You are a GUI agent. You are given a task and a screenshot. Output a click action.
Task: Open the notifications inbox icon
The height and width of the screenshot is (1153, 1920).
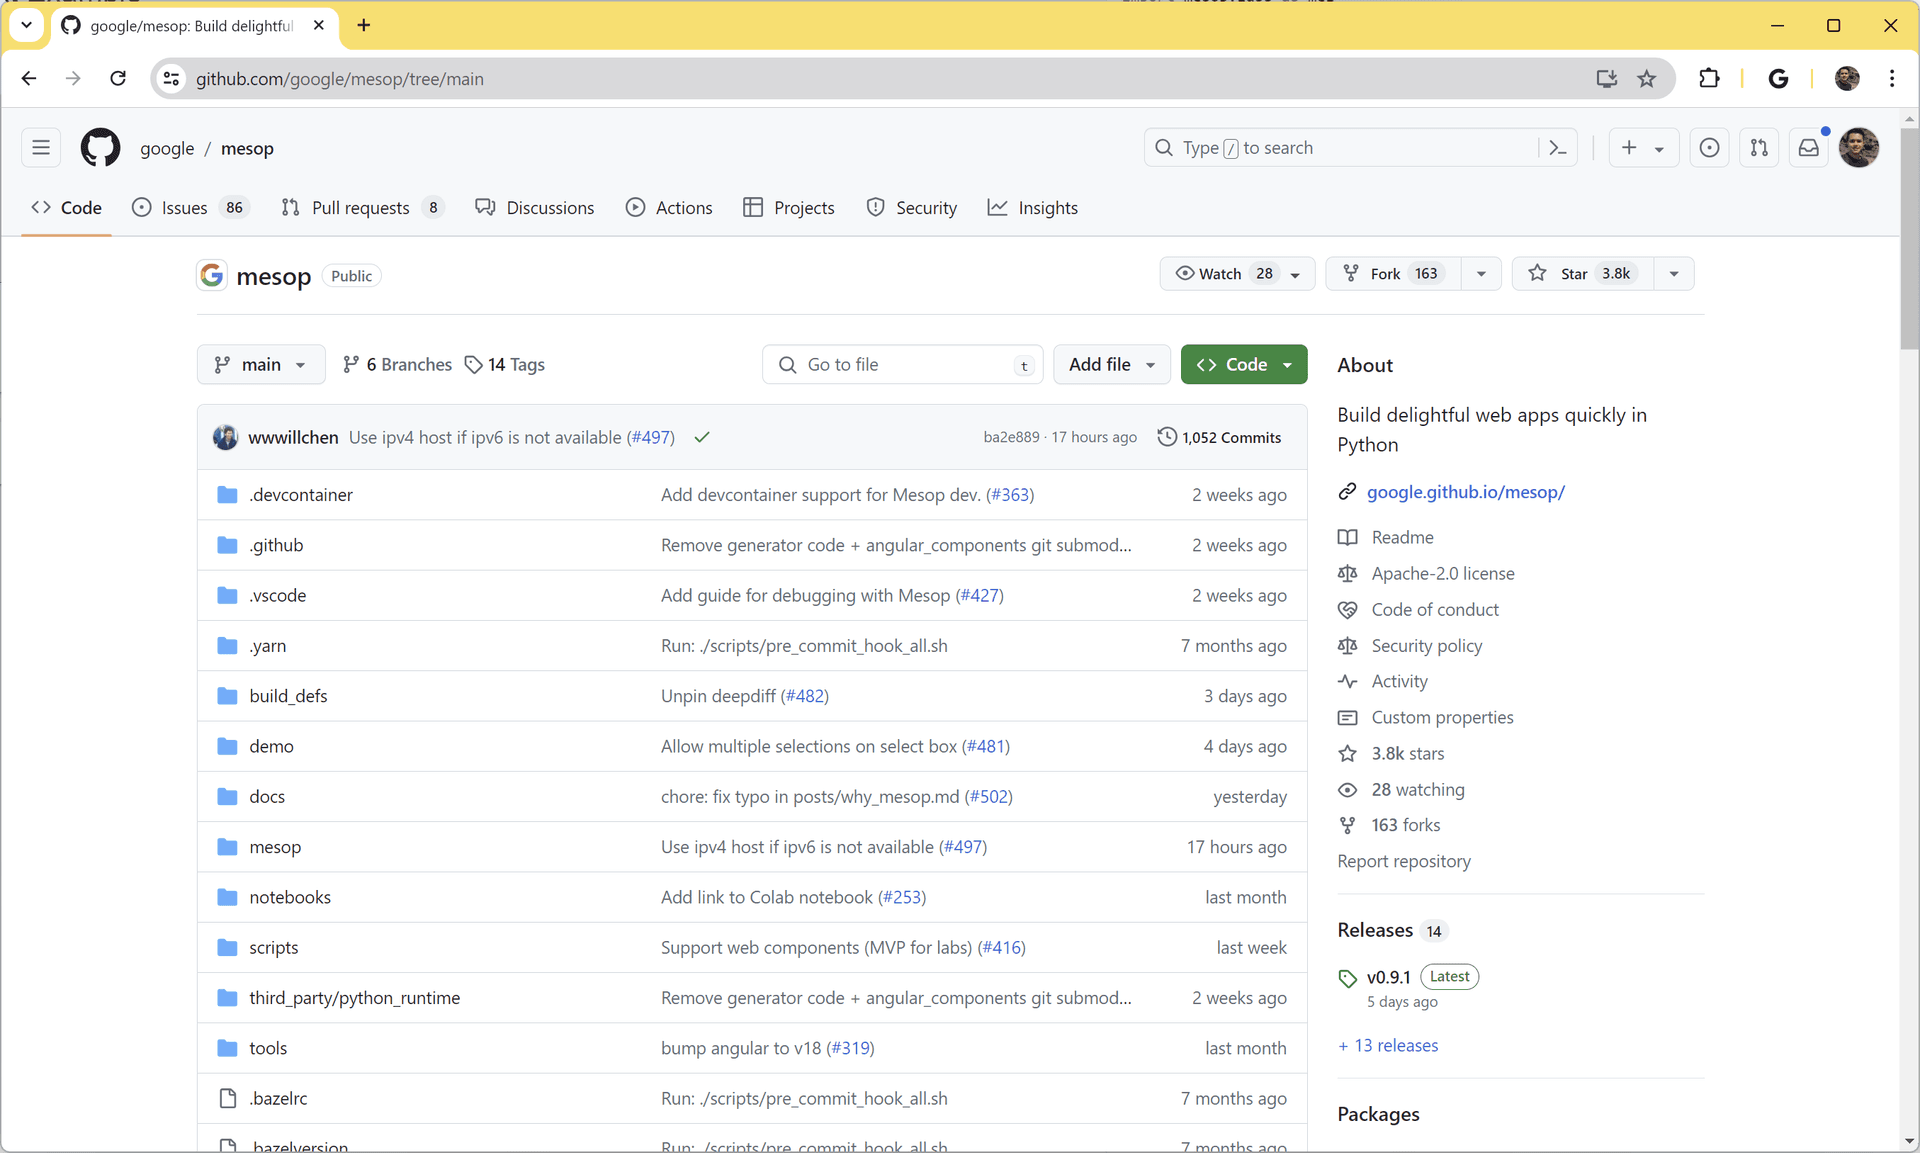1809,148
